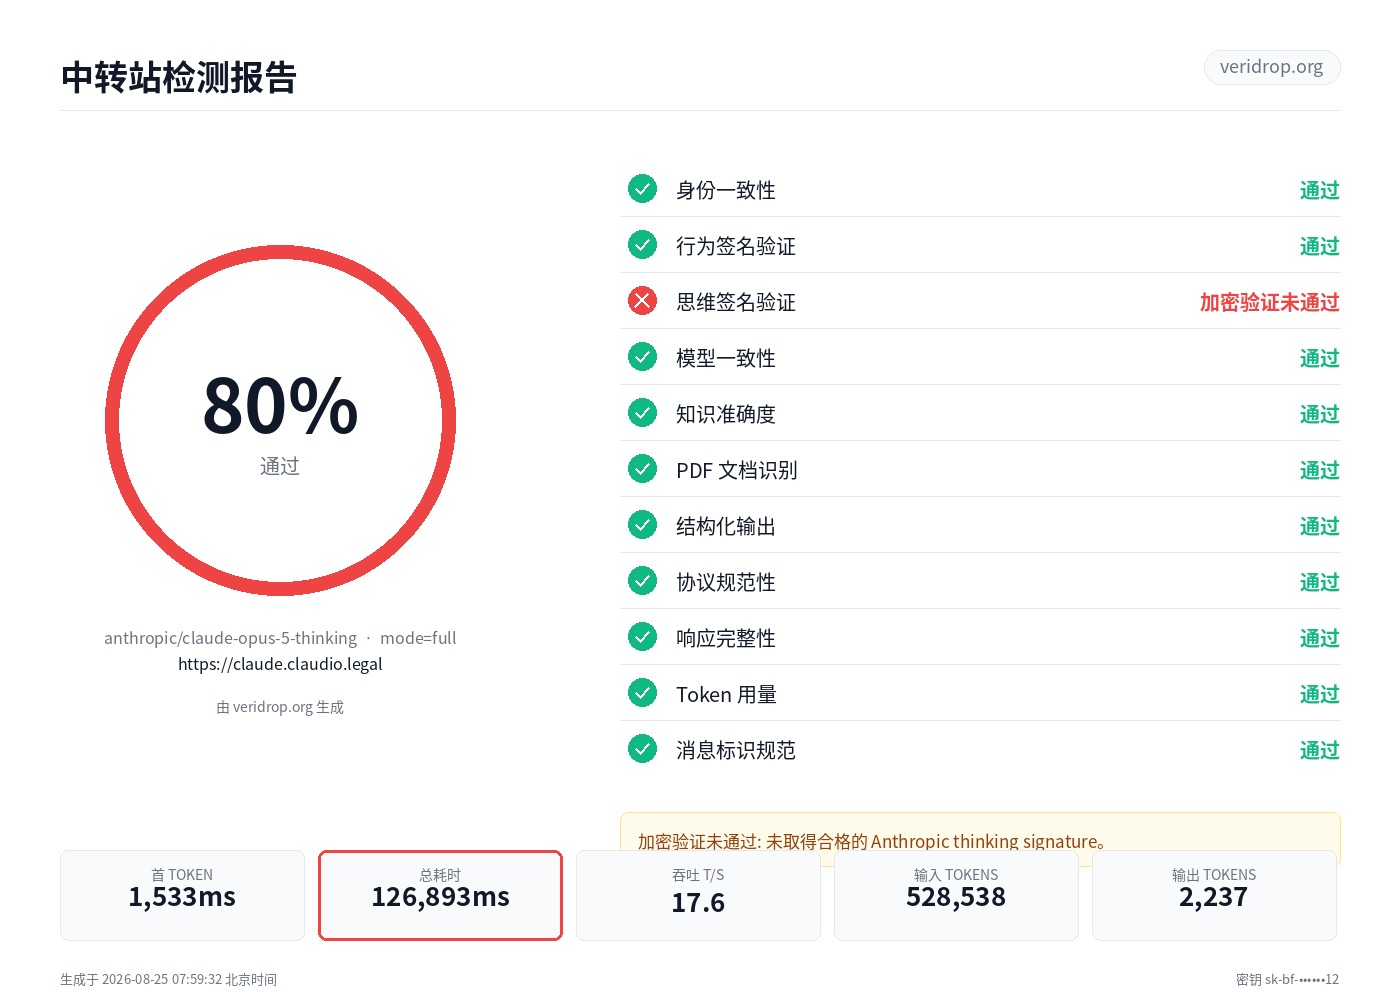Click the 协议规范性 通过 status label
The width and height of the screenshot is (1400, 1000).
(x=1319, y=582)
